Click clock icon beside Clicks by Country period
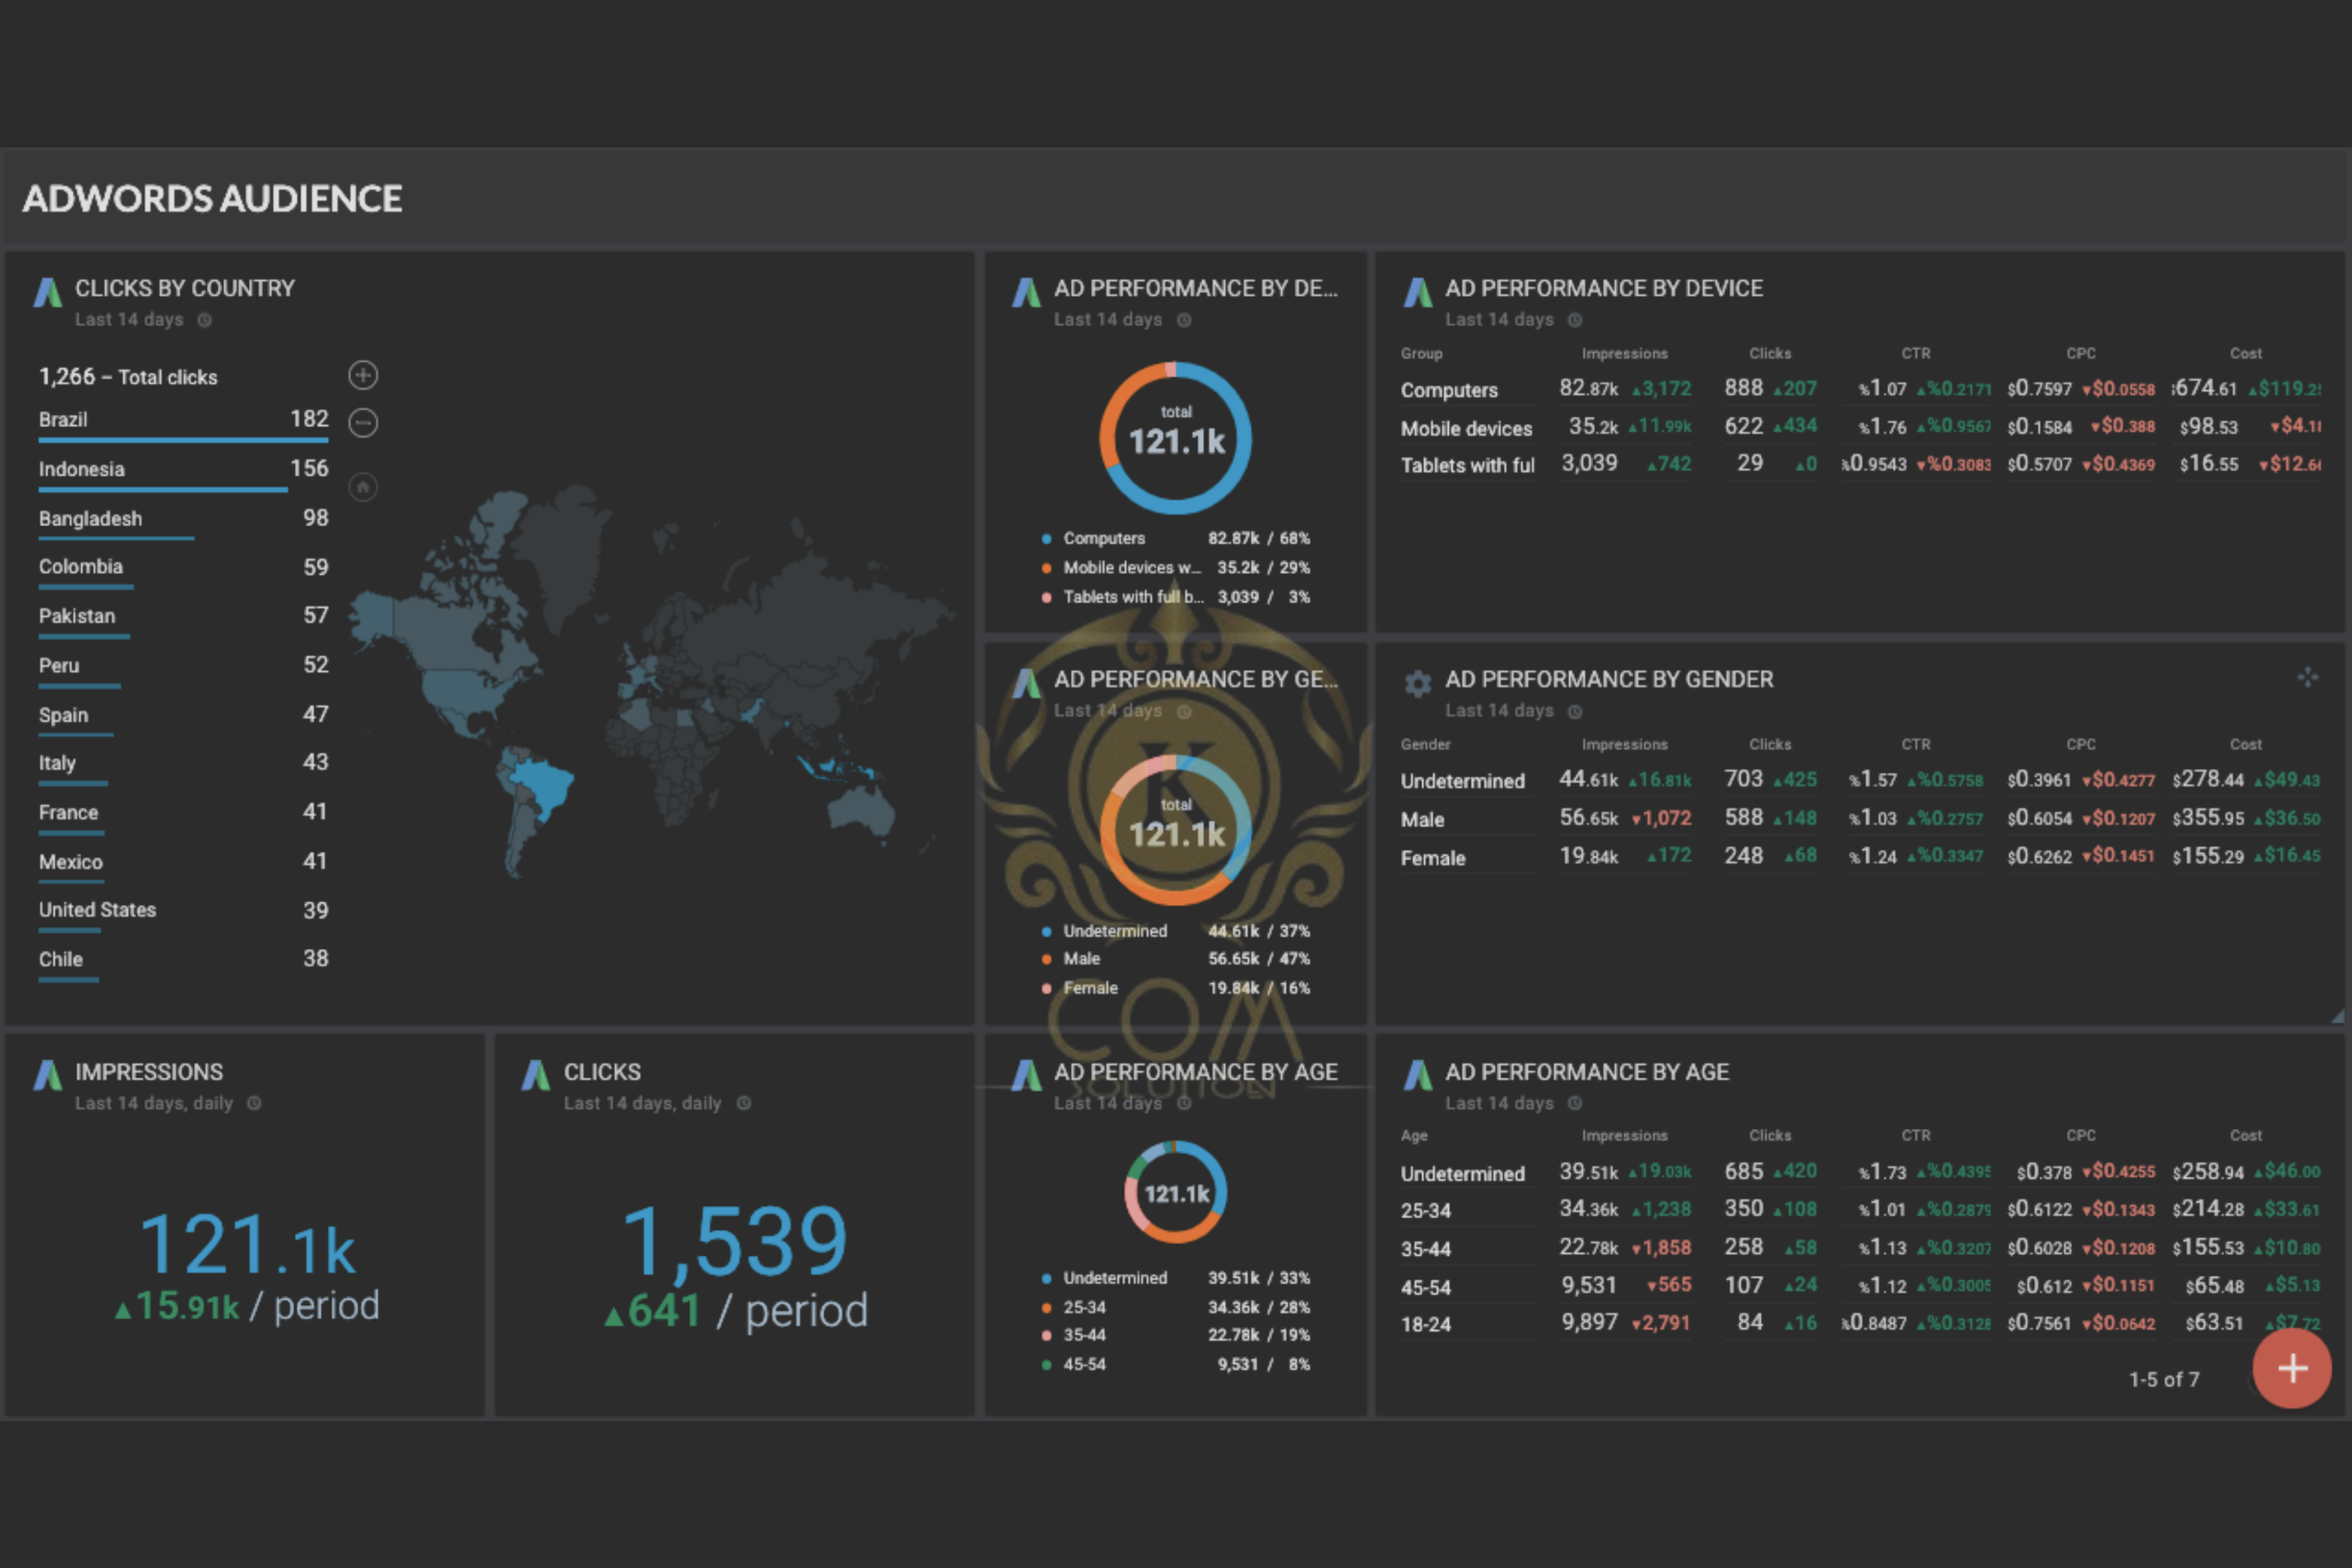 coord(205,320)
